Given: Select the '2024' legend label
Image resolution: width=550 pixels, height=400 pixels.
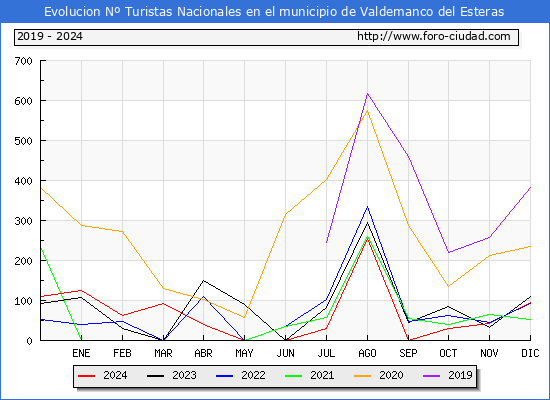Looking at the screenshot, I should (x=115, y=375).
